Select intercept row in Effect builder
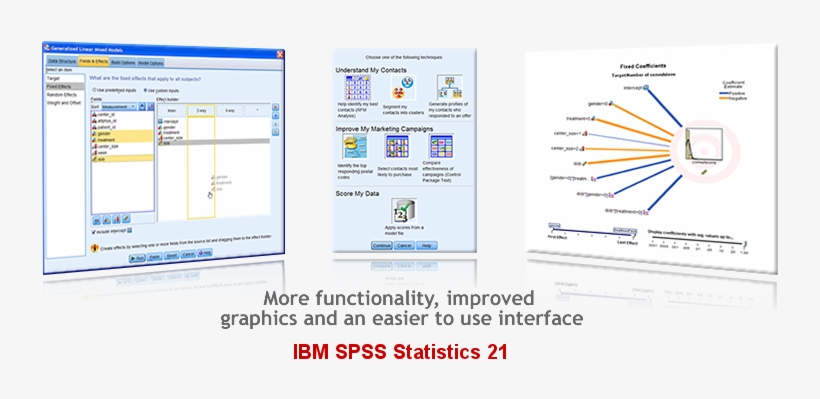 pyautogui.click(x=171, y=121)
